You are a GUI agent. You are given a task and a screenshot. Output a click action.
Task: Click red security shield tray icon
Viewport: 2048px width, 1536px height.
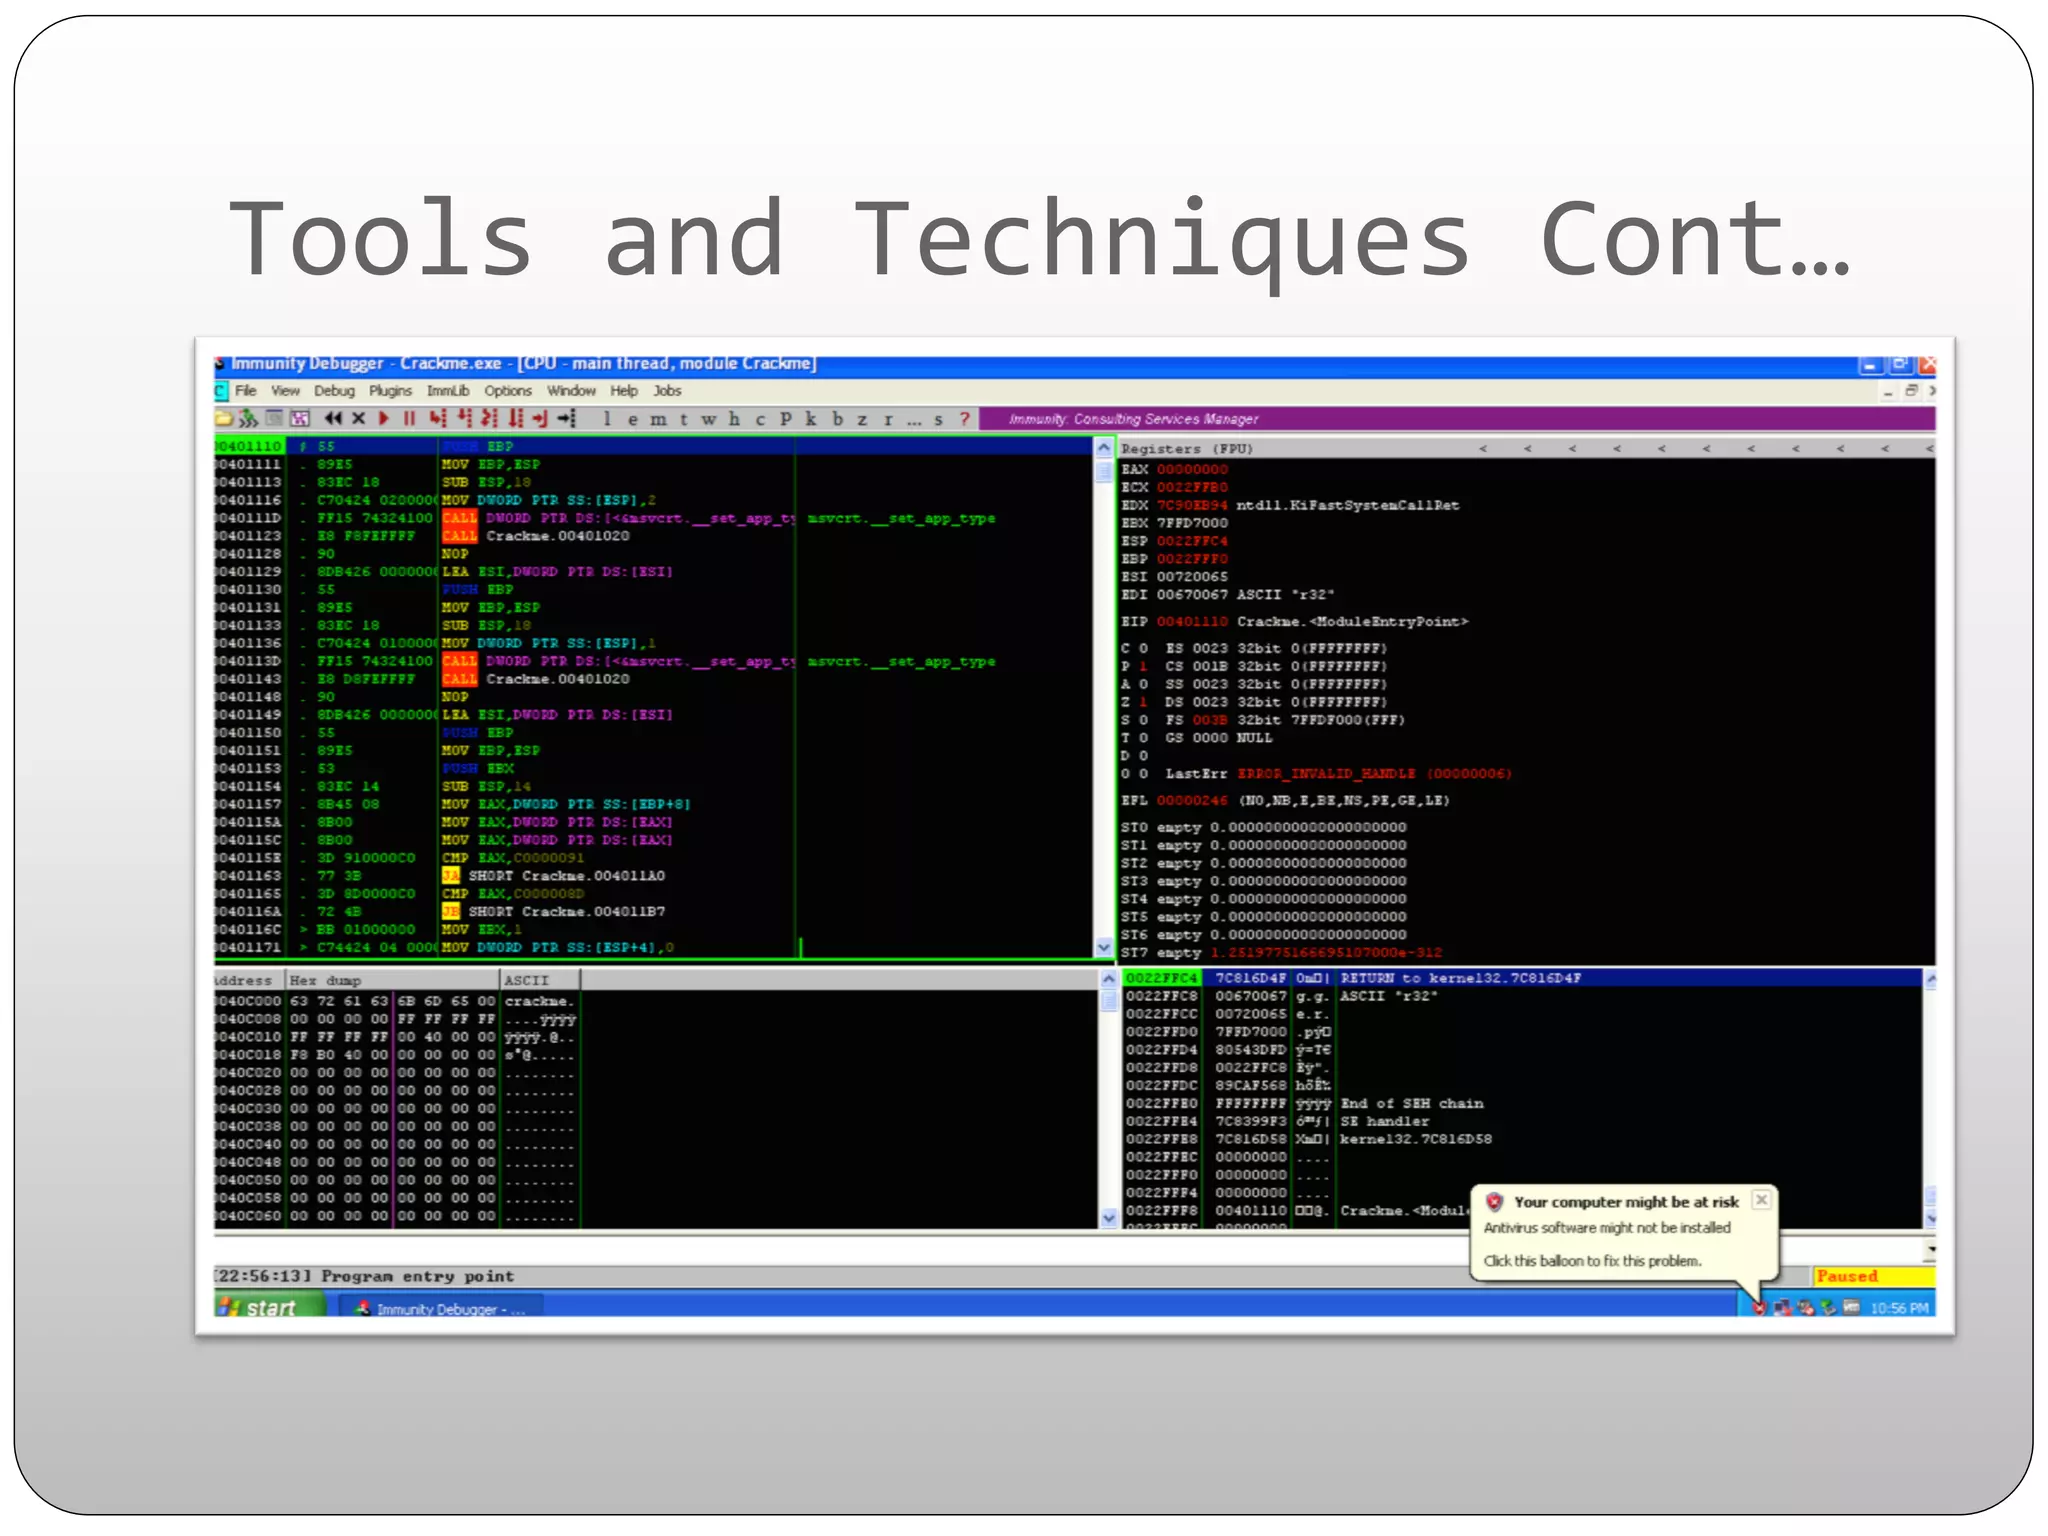(x=1759, y=1307)
